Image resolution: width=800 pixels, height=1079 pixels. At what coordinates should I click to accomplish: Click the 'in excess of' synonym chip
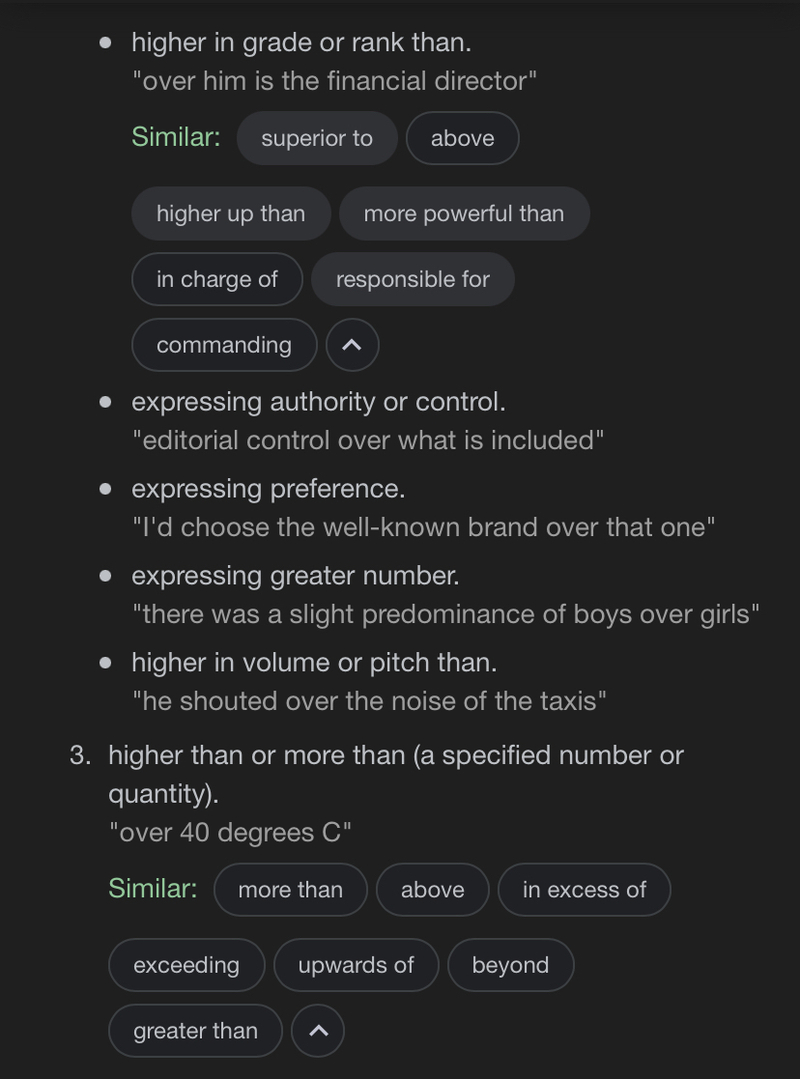pos(584,889)
